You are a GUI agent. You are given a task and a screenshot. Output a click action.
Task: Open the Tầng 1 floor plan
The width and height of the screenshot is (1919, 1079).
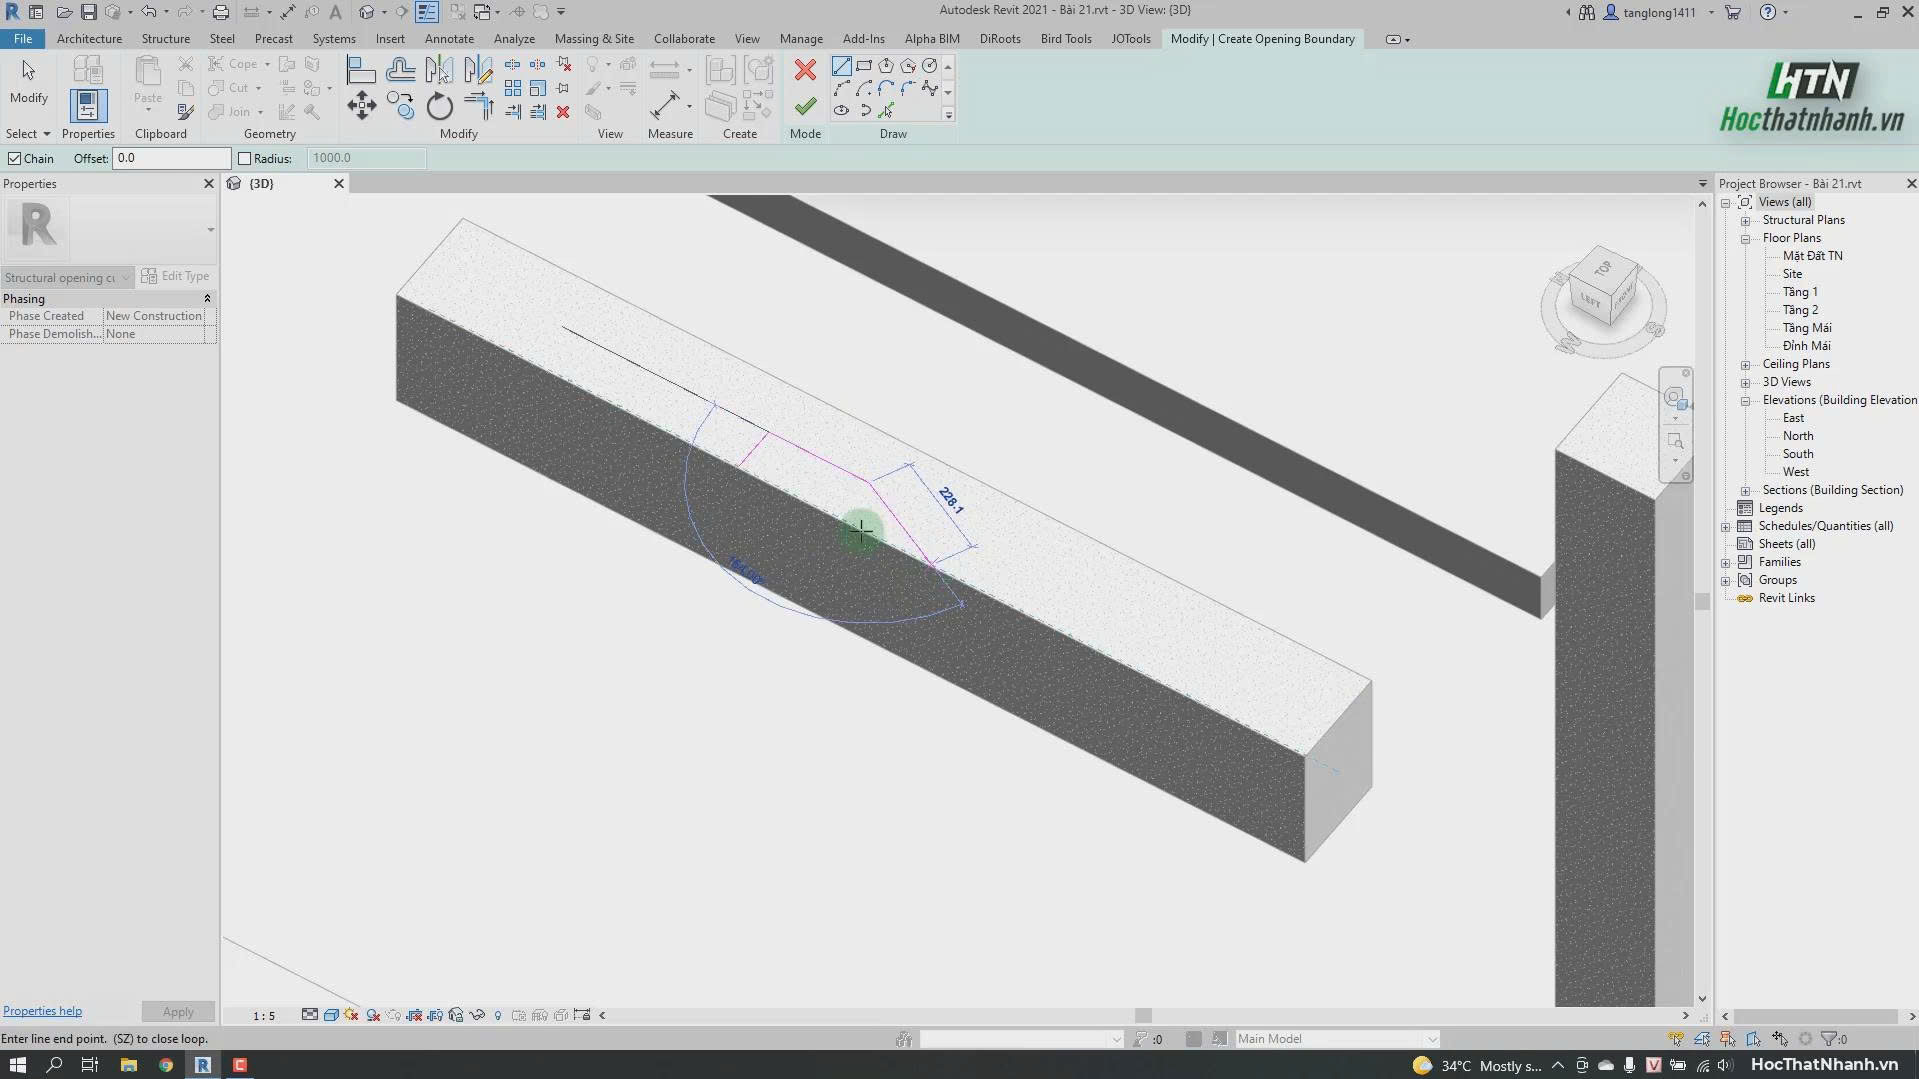click(1800, 292)
